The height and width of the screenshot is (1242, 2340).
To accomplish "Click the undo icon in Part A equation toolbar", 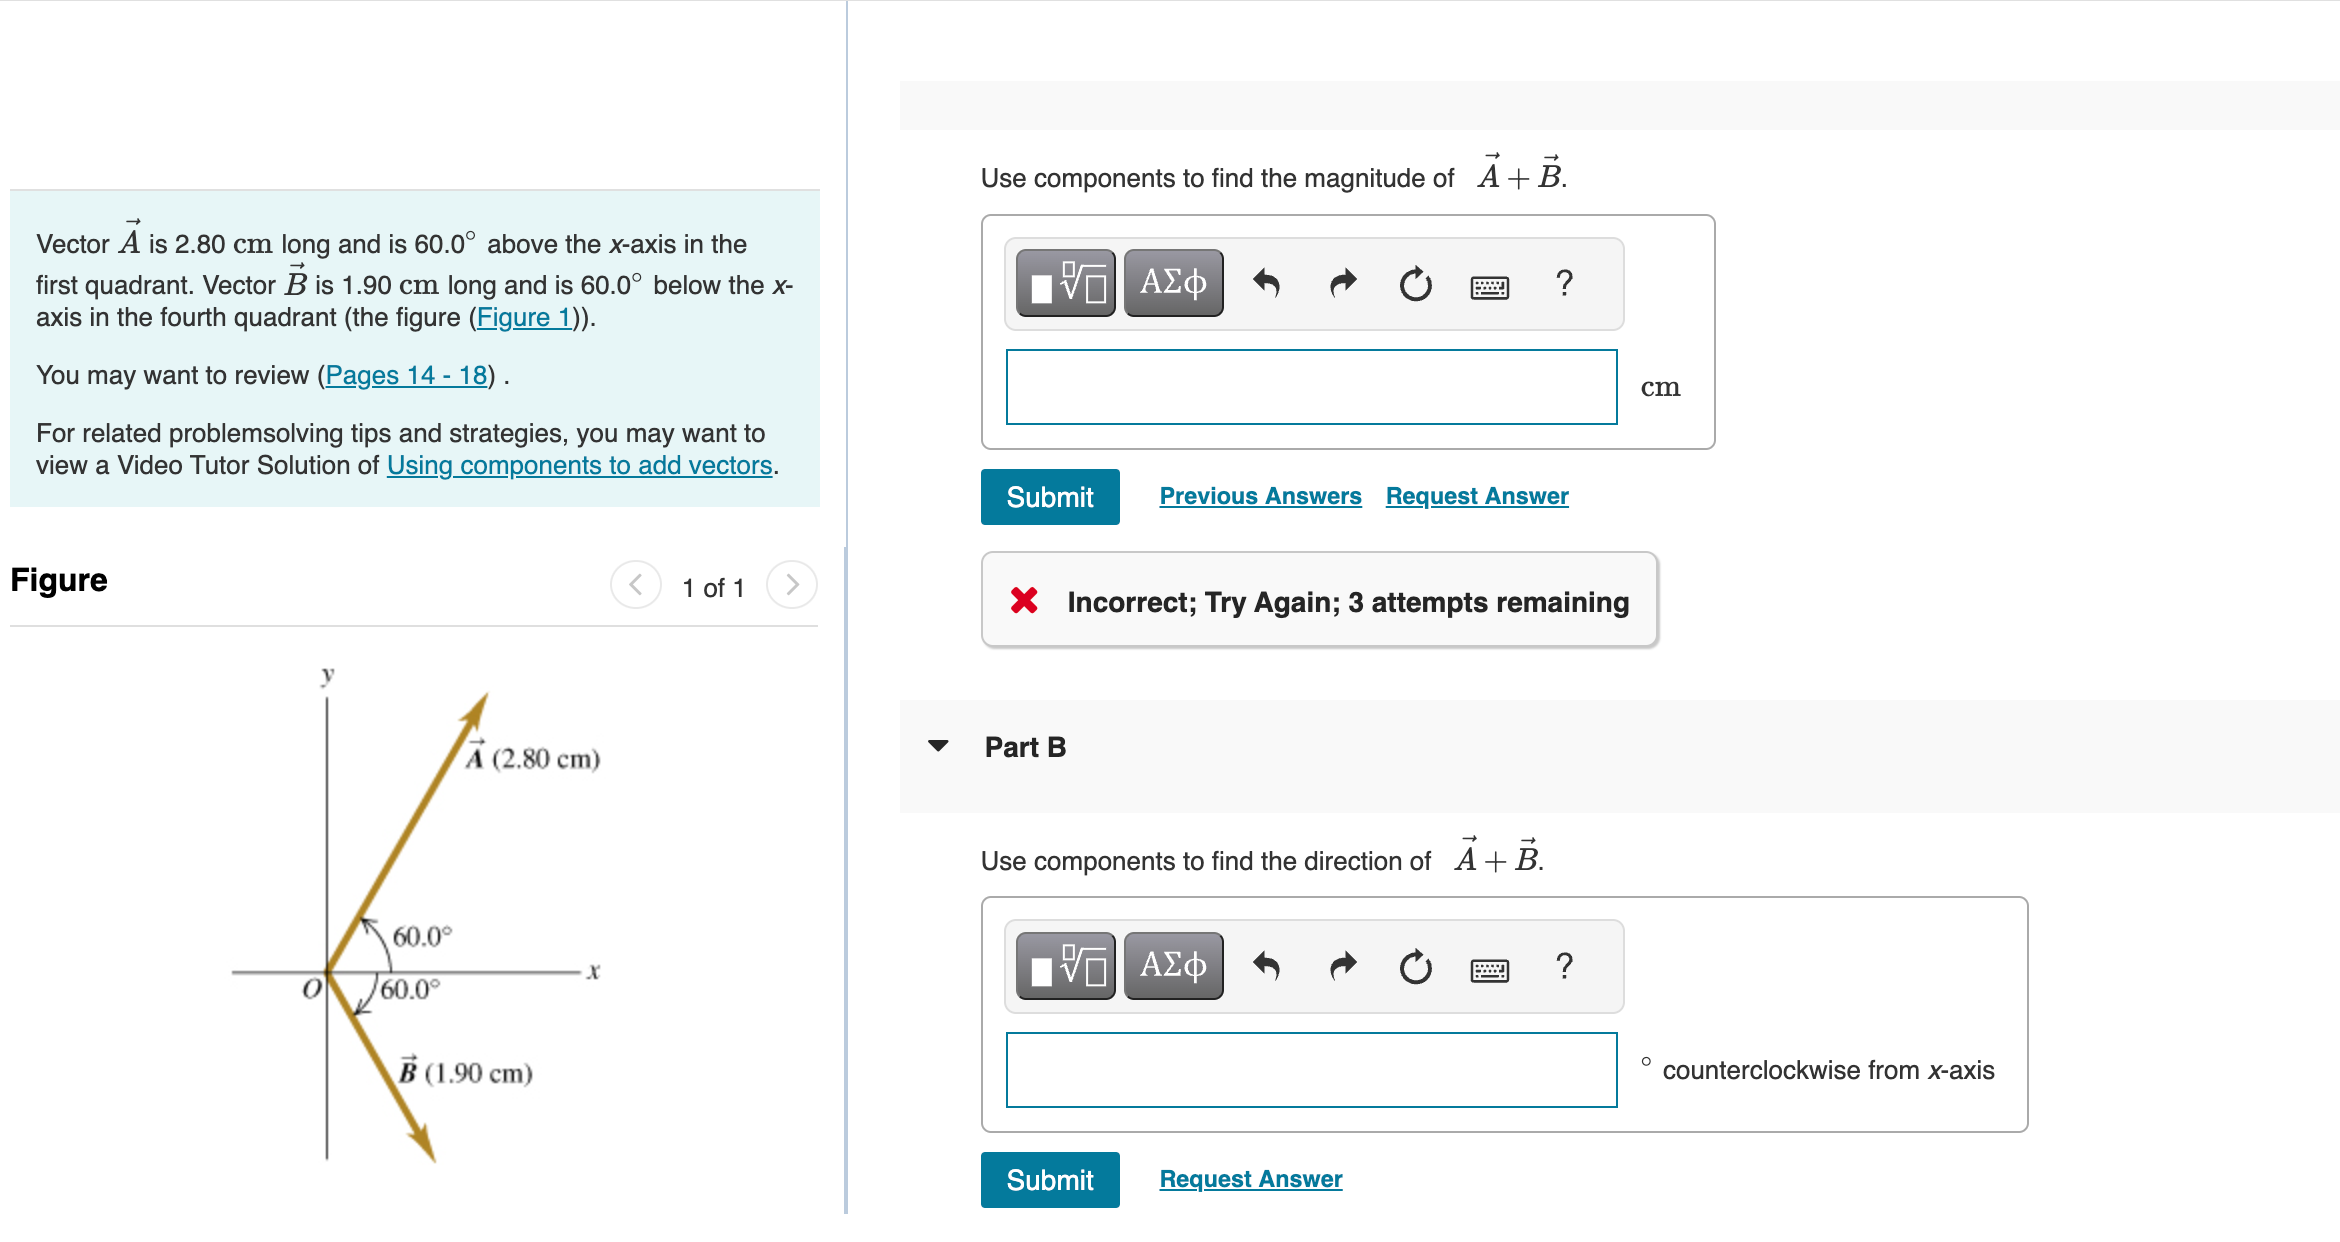I will 1266,283.
